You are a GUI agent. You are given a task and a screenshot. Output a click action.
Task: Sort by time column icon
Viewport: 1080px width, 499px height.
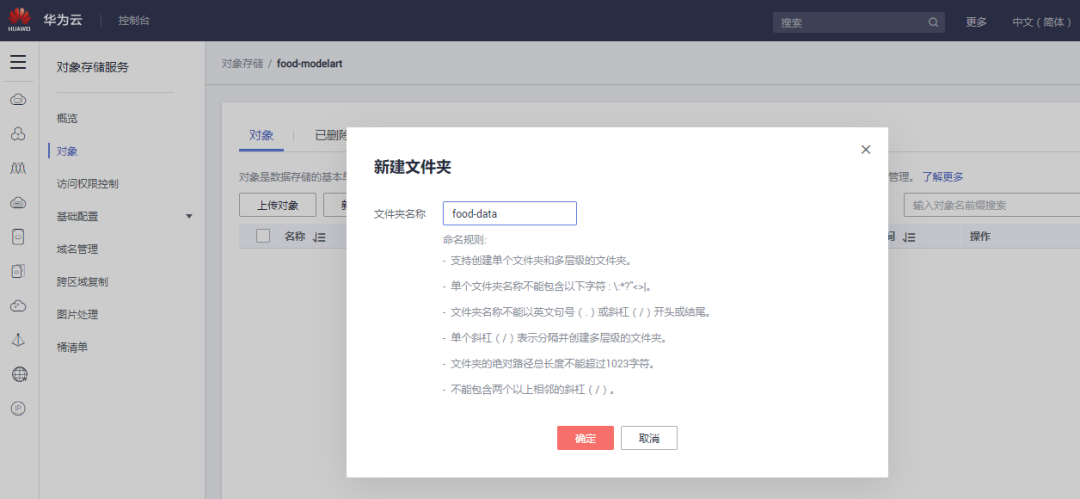click(x=909, y=237)
